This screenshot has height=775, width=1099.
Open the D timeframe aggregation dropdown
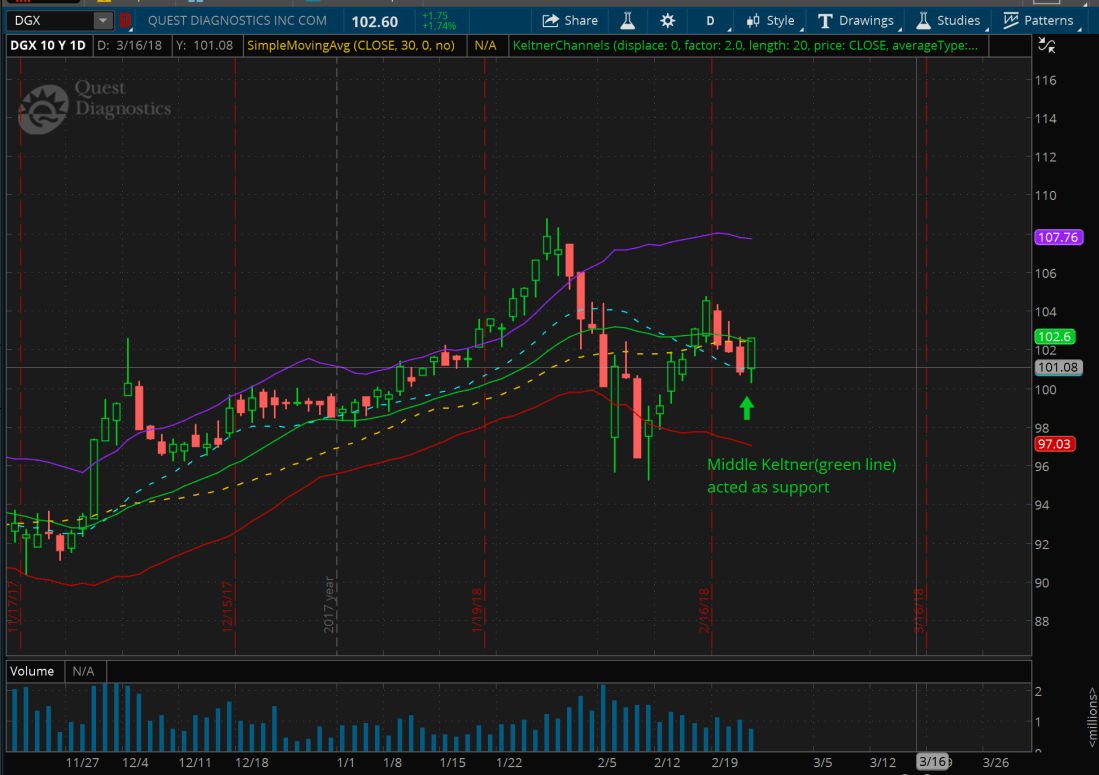711,20
